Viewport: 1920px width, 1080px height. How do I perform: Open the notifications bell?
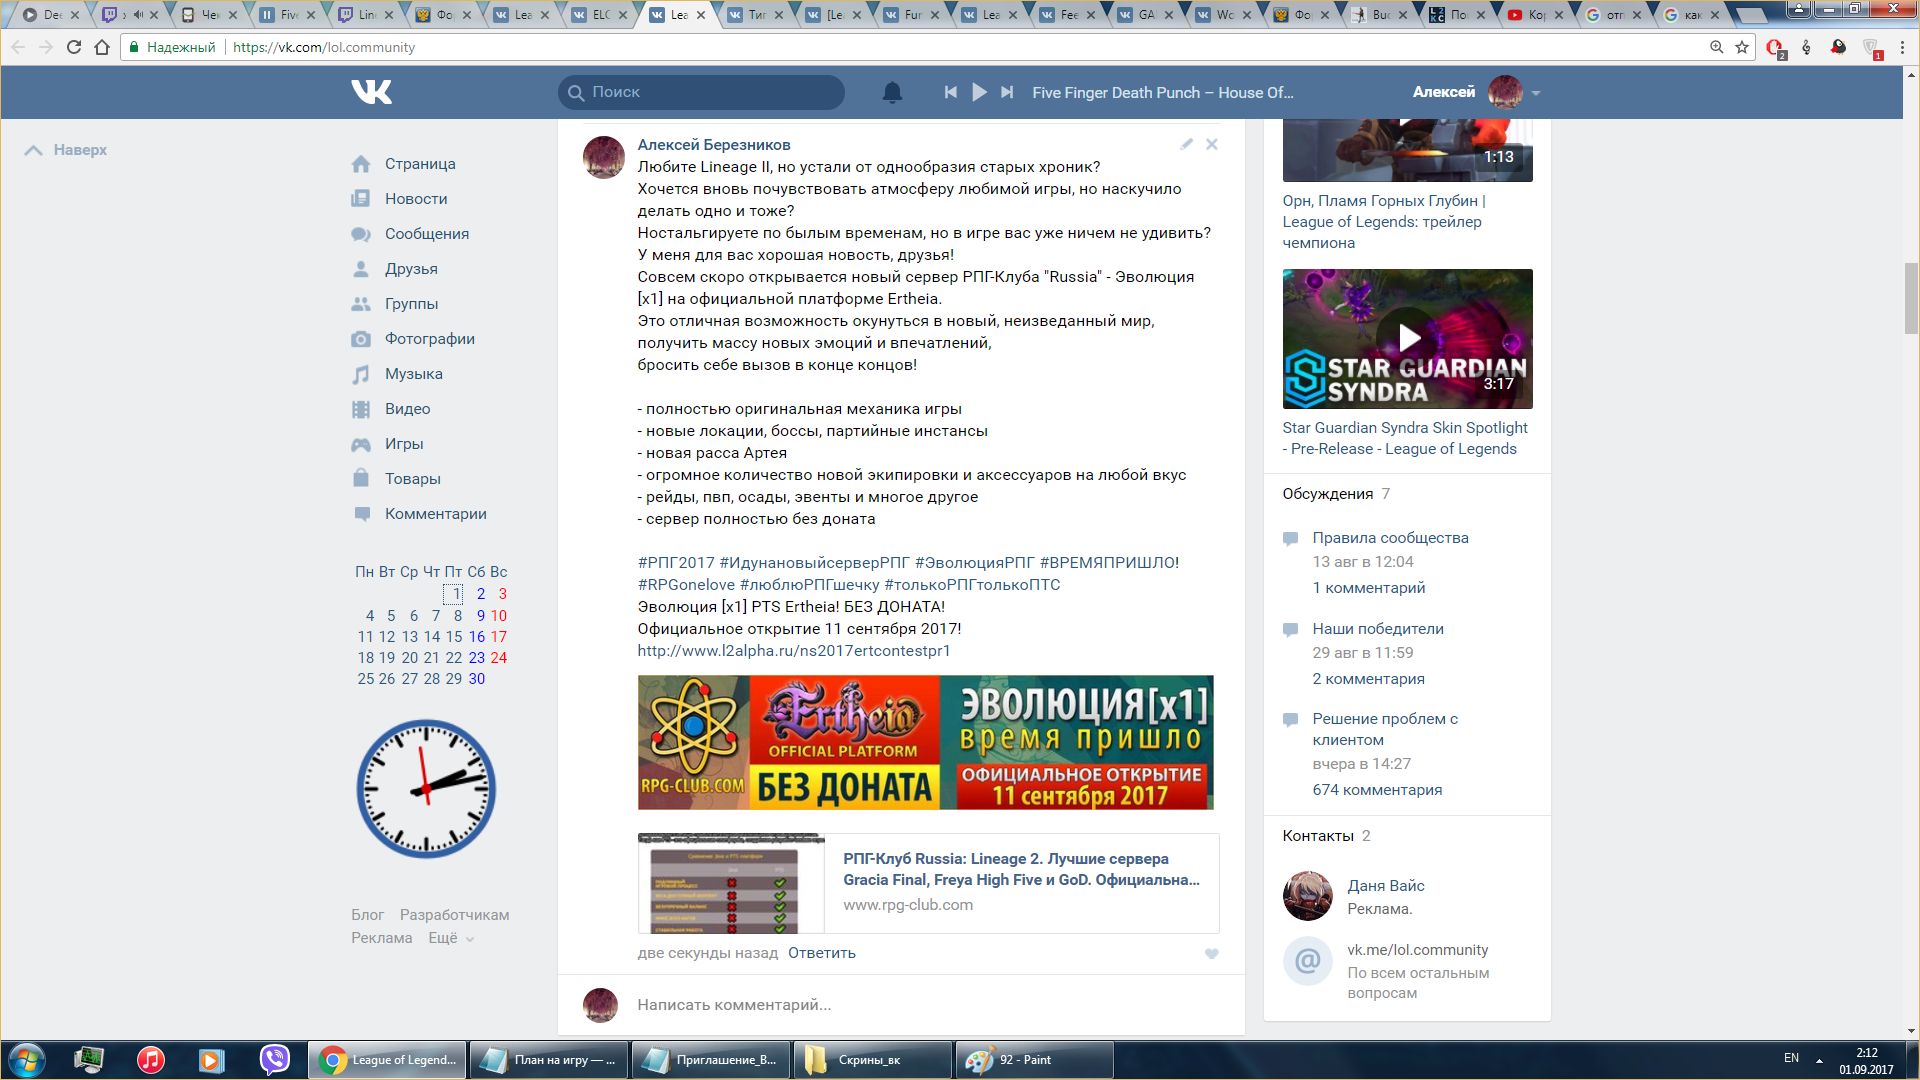(x=892, y=92)
